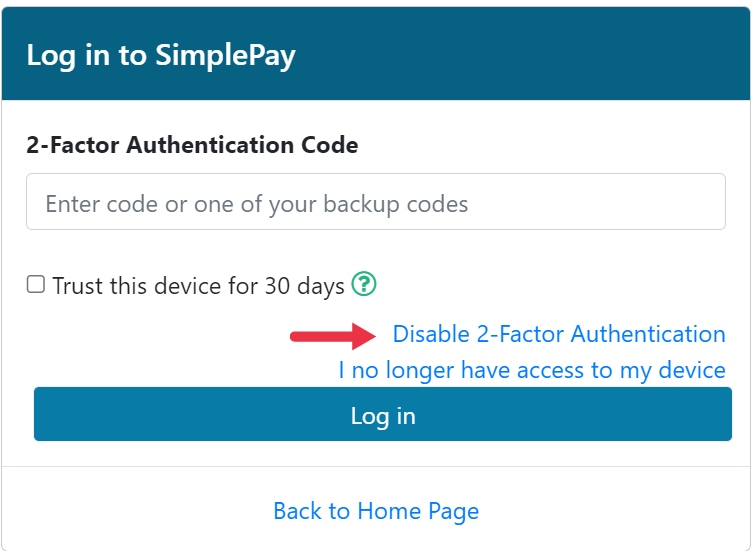
Task: Click the 'Trust this device for 30 days' label
Action: 198,286
